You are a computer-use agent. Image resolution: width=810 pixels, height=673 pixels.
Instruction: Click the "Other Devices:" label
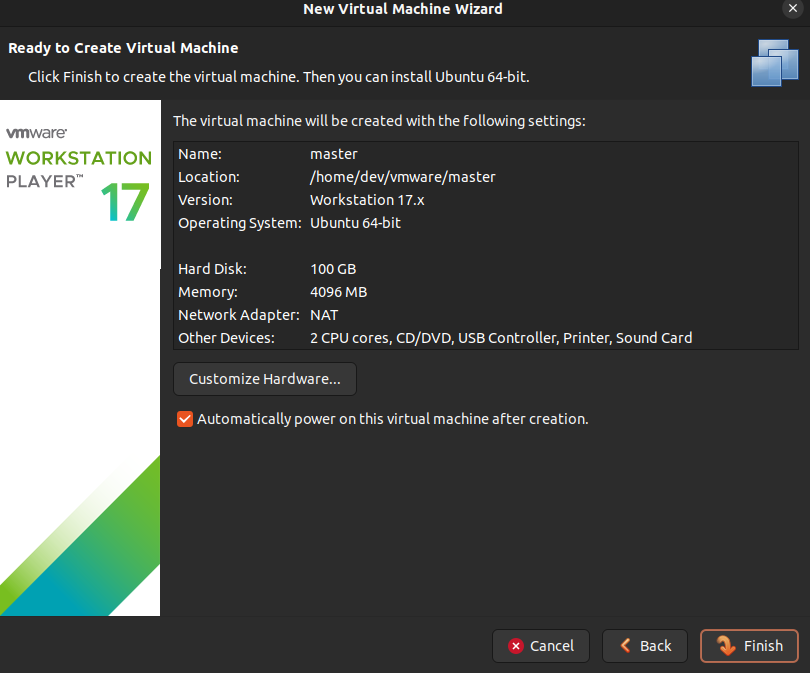[x=226, y=338]
